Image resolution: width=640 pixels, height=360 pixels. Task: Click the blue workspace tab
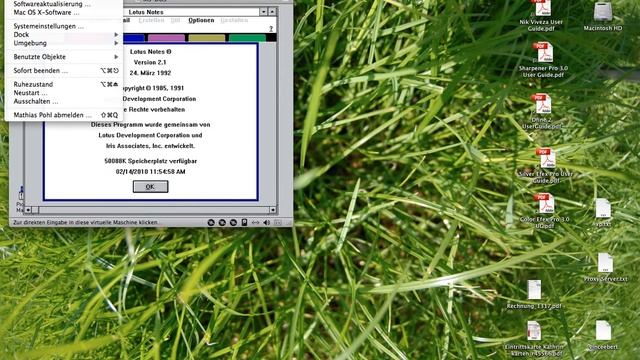point(133,38)
